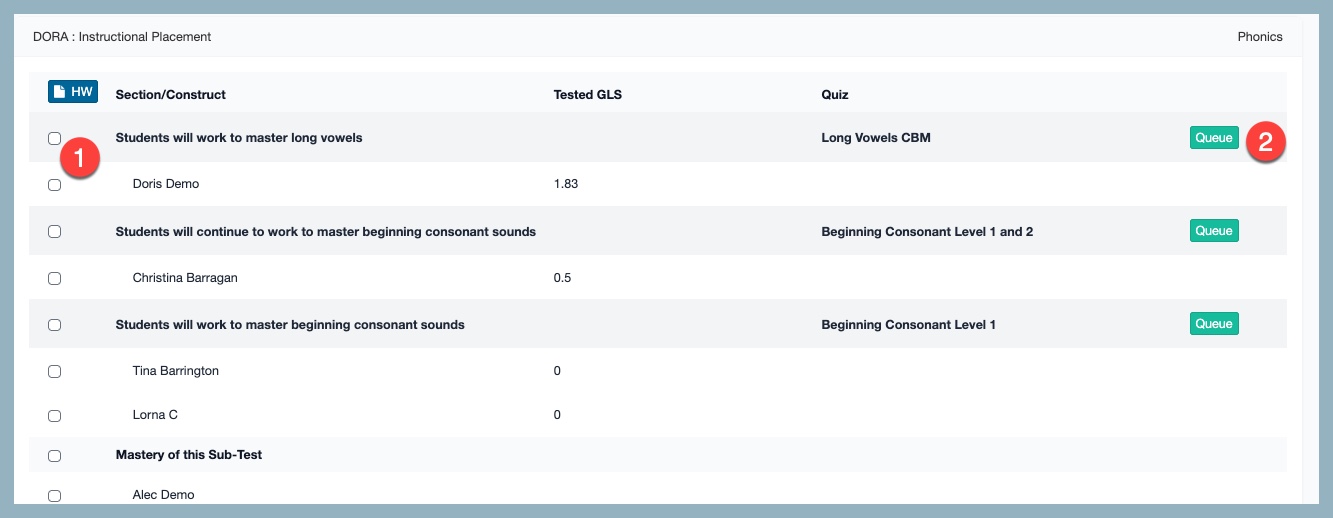Select the Tina Barrington checkbox
1333x518 pixels.
pyautogui.click(x=55, y=371)
